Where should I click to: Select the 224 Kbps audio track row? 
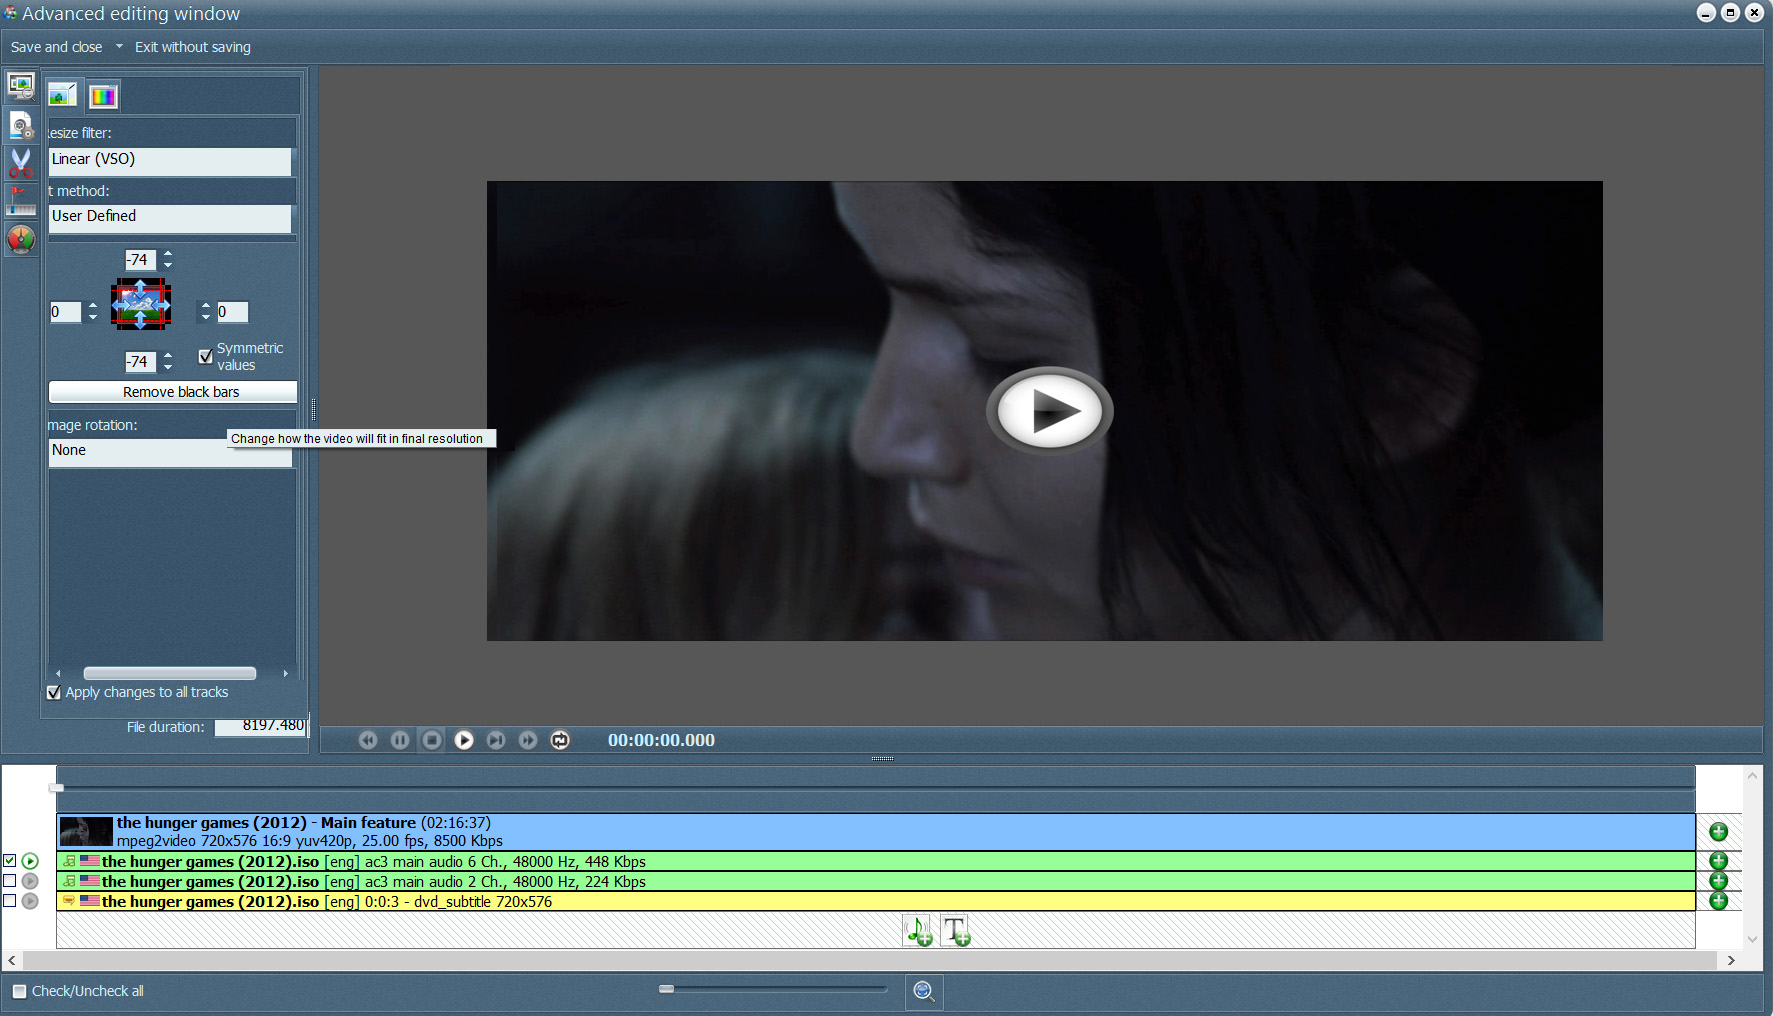click(876, 881)
